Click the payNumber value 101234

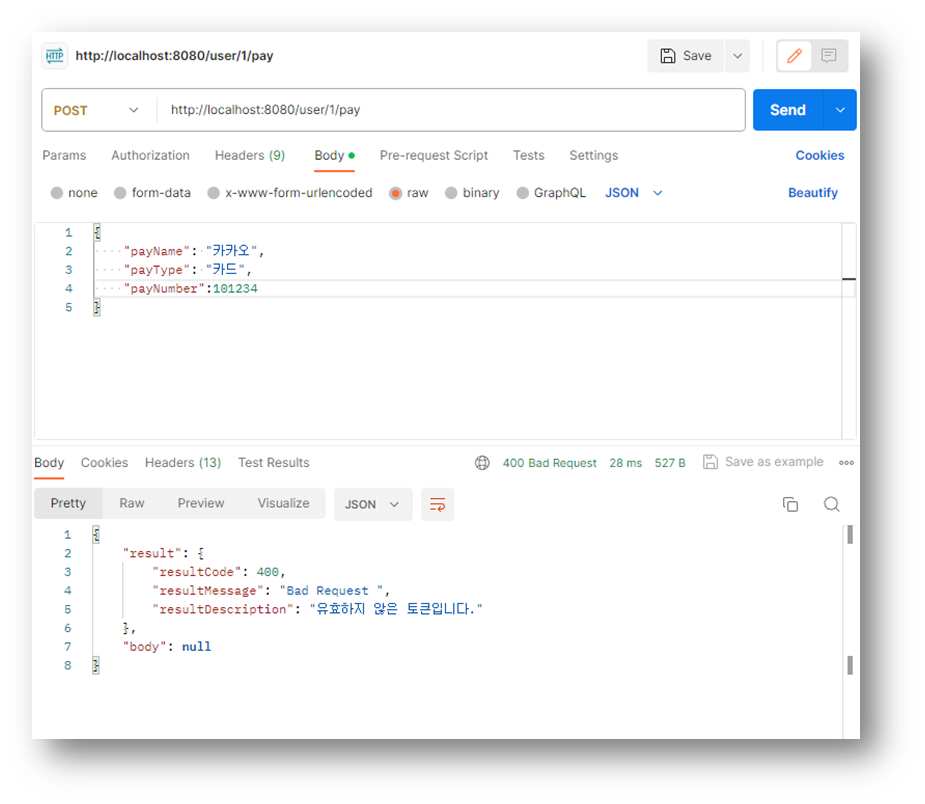[235, 289]
